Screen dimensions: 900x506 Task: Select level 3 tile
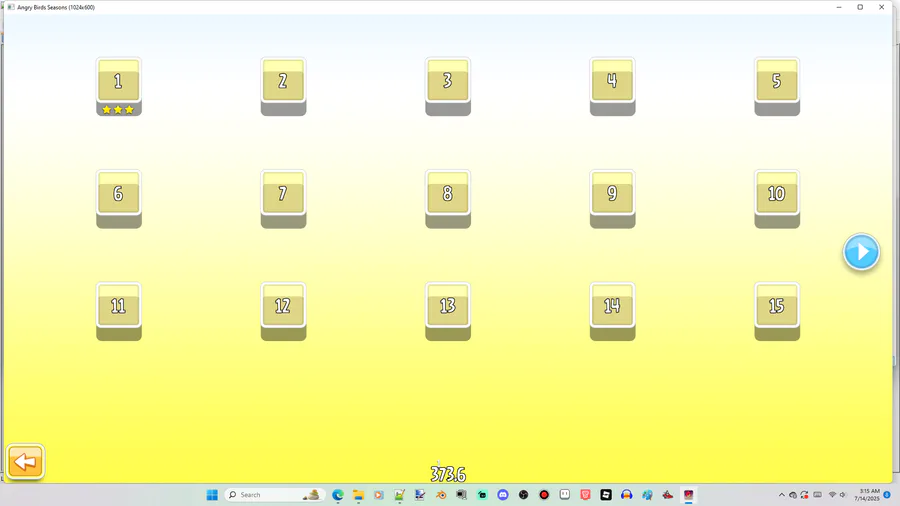(x=448, y=86)
